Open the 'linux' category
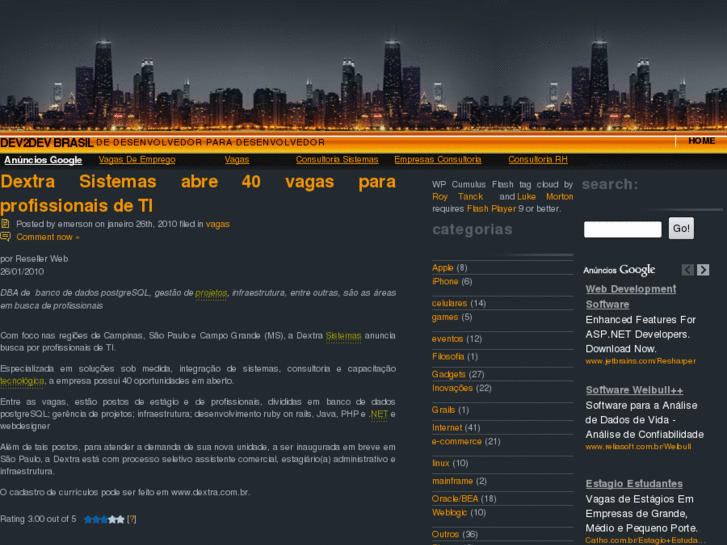Viewport: 727px width, 545px height. pos(440,463)
